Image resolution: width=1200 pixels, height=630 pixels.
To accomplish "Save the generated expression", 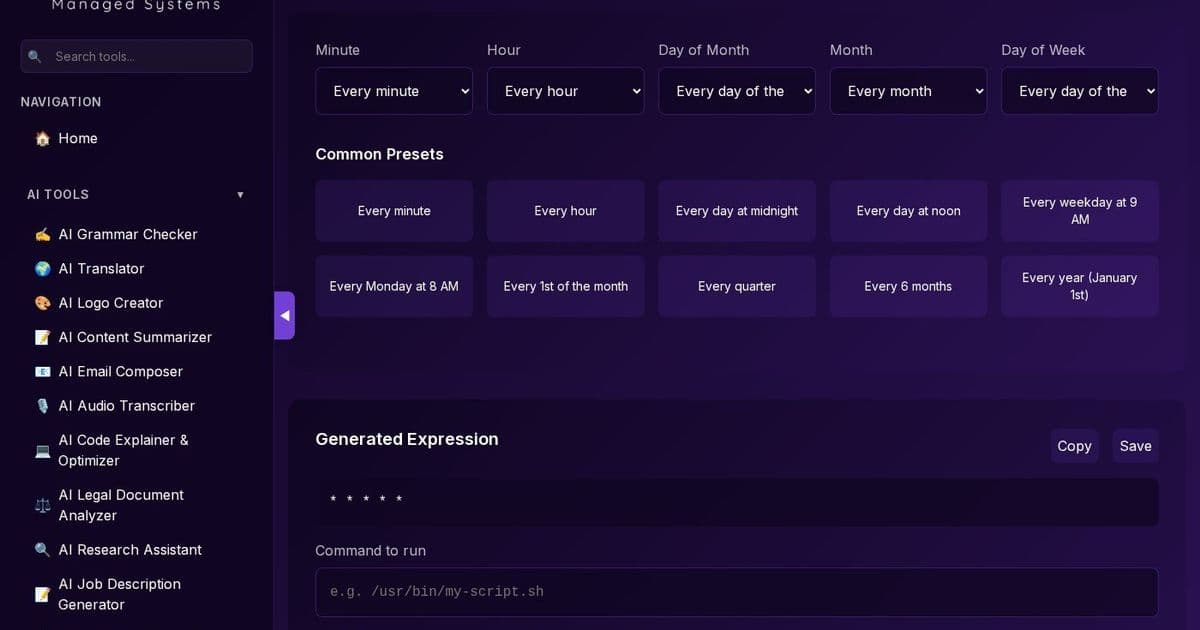I will [x=1135, y=446].
